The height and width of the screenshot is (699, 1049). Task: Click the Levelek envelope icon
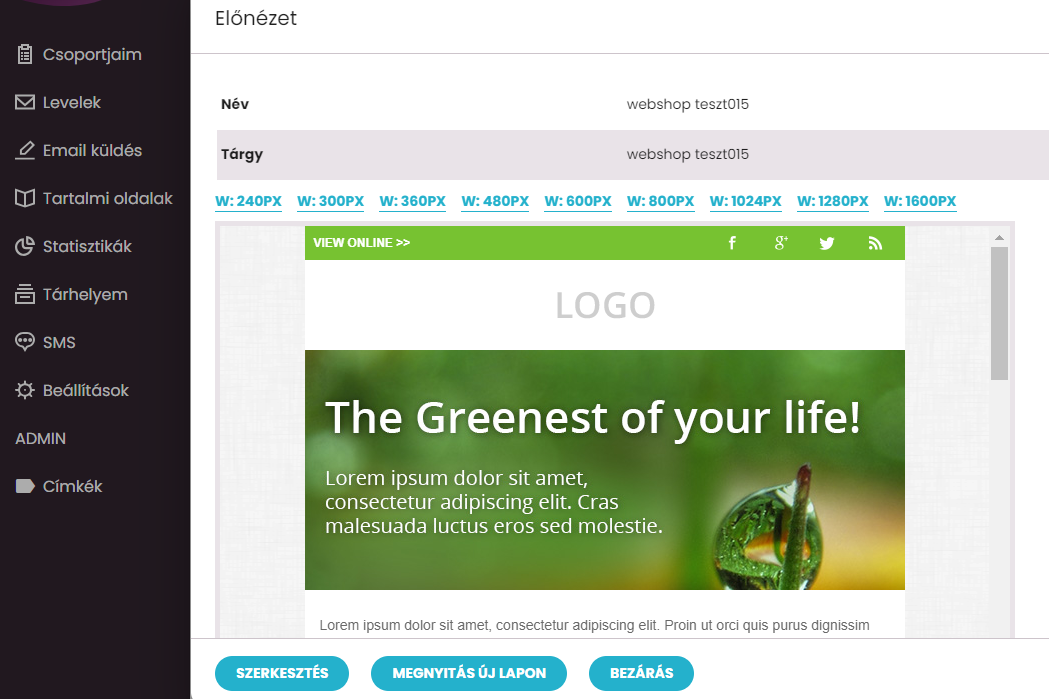25,102
